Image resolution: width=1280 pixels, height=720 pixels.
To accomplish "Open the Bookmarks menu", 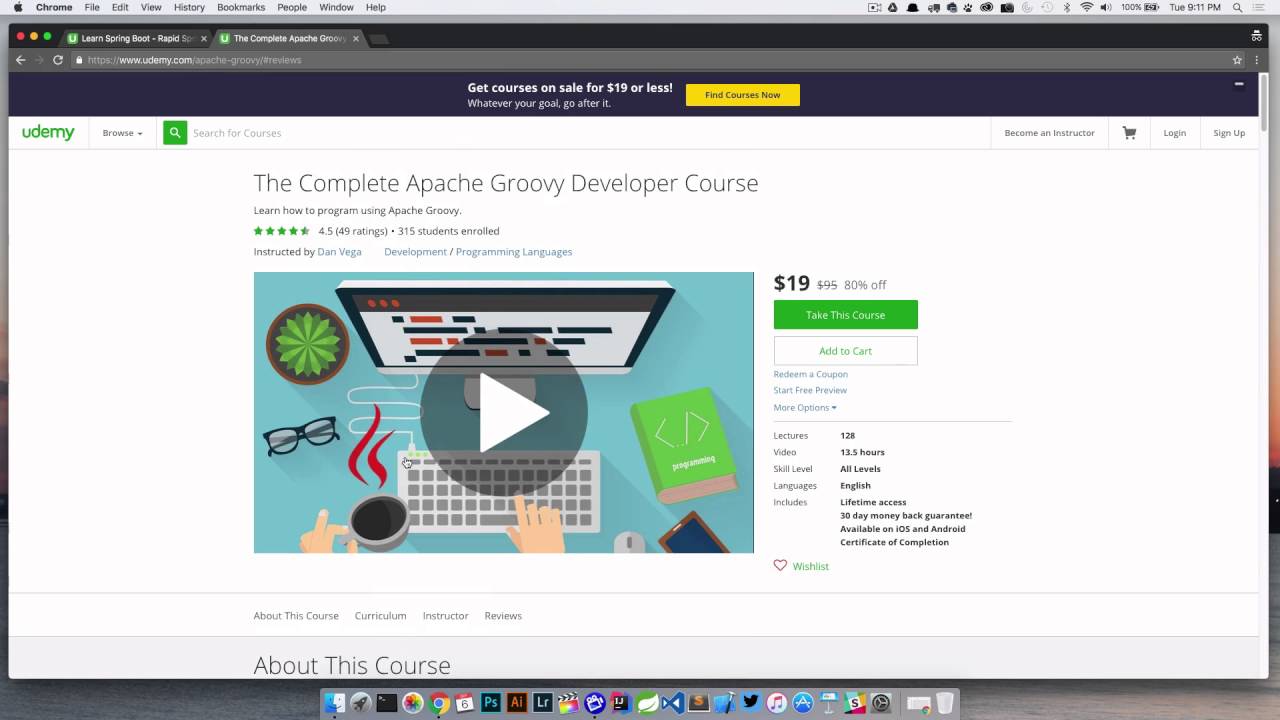I will pos(241,7).
